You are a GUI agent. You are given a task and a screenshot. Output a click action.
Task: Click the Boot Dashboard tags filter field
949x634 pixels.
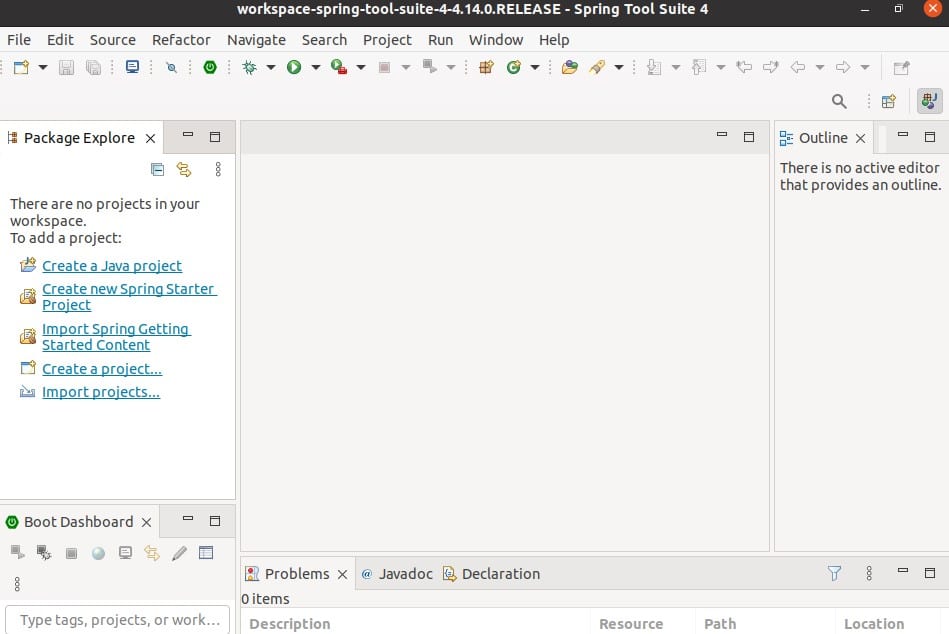coord(118,619)
